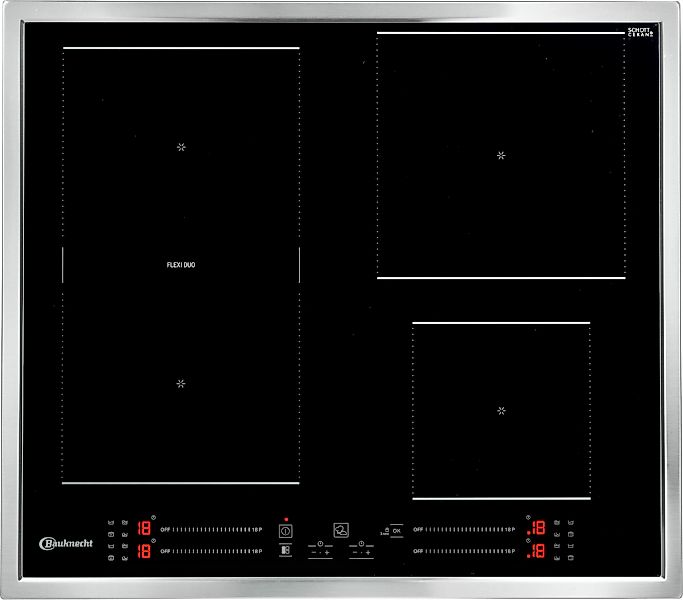Tap the plus sign on the right timer

point(368,552)
